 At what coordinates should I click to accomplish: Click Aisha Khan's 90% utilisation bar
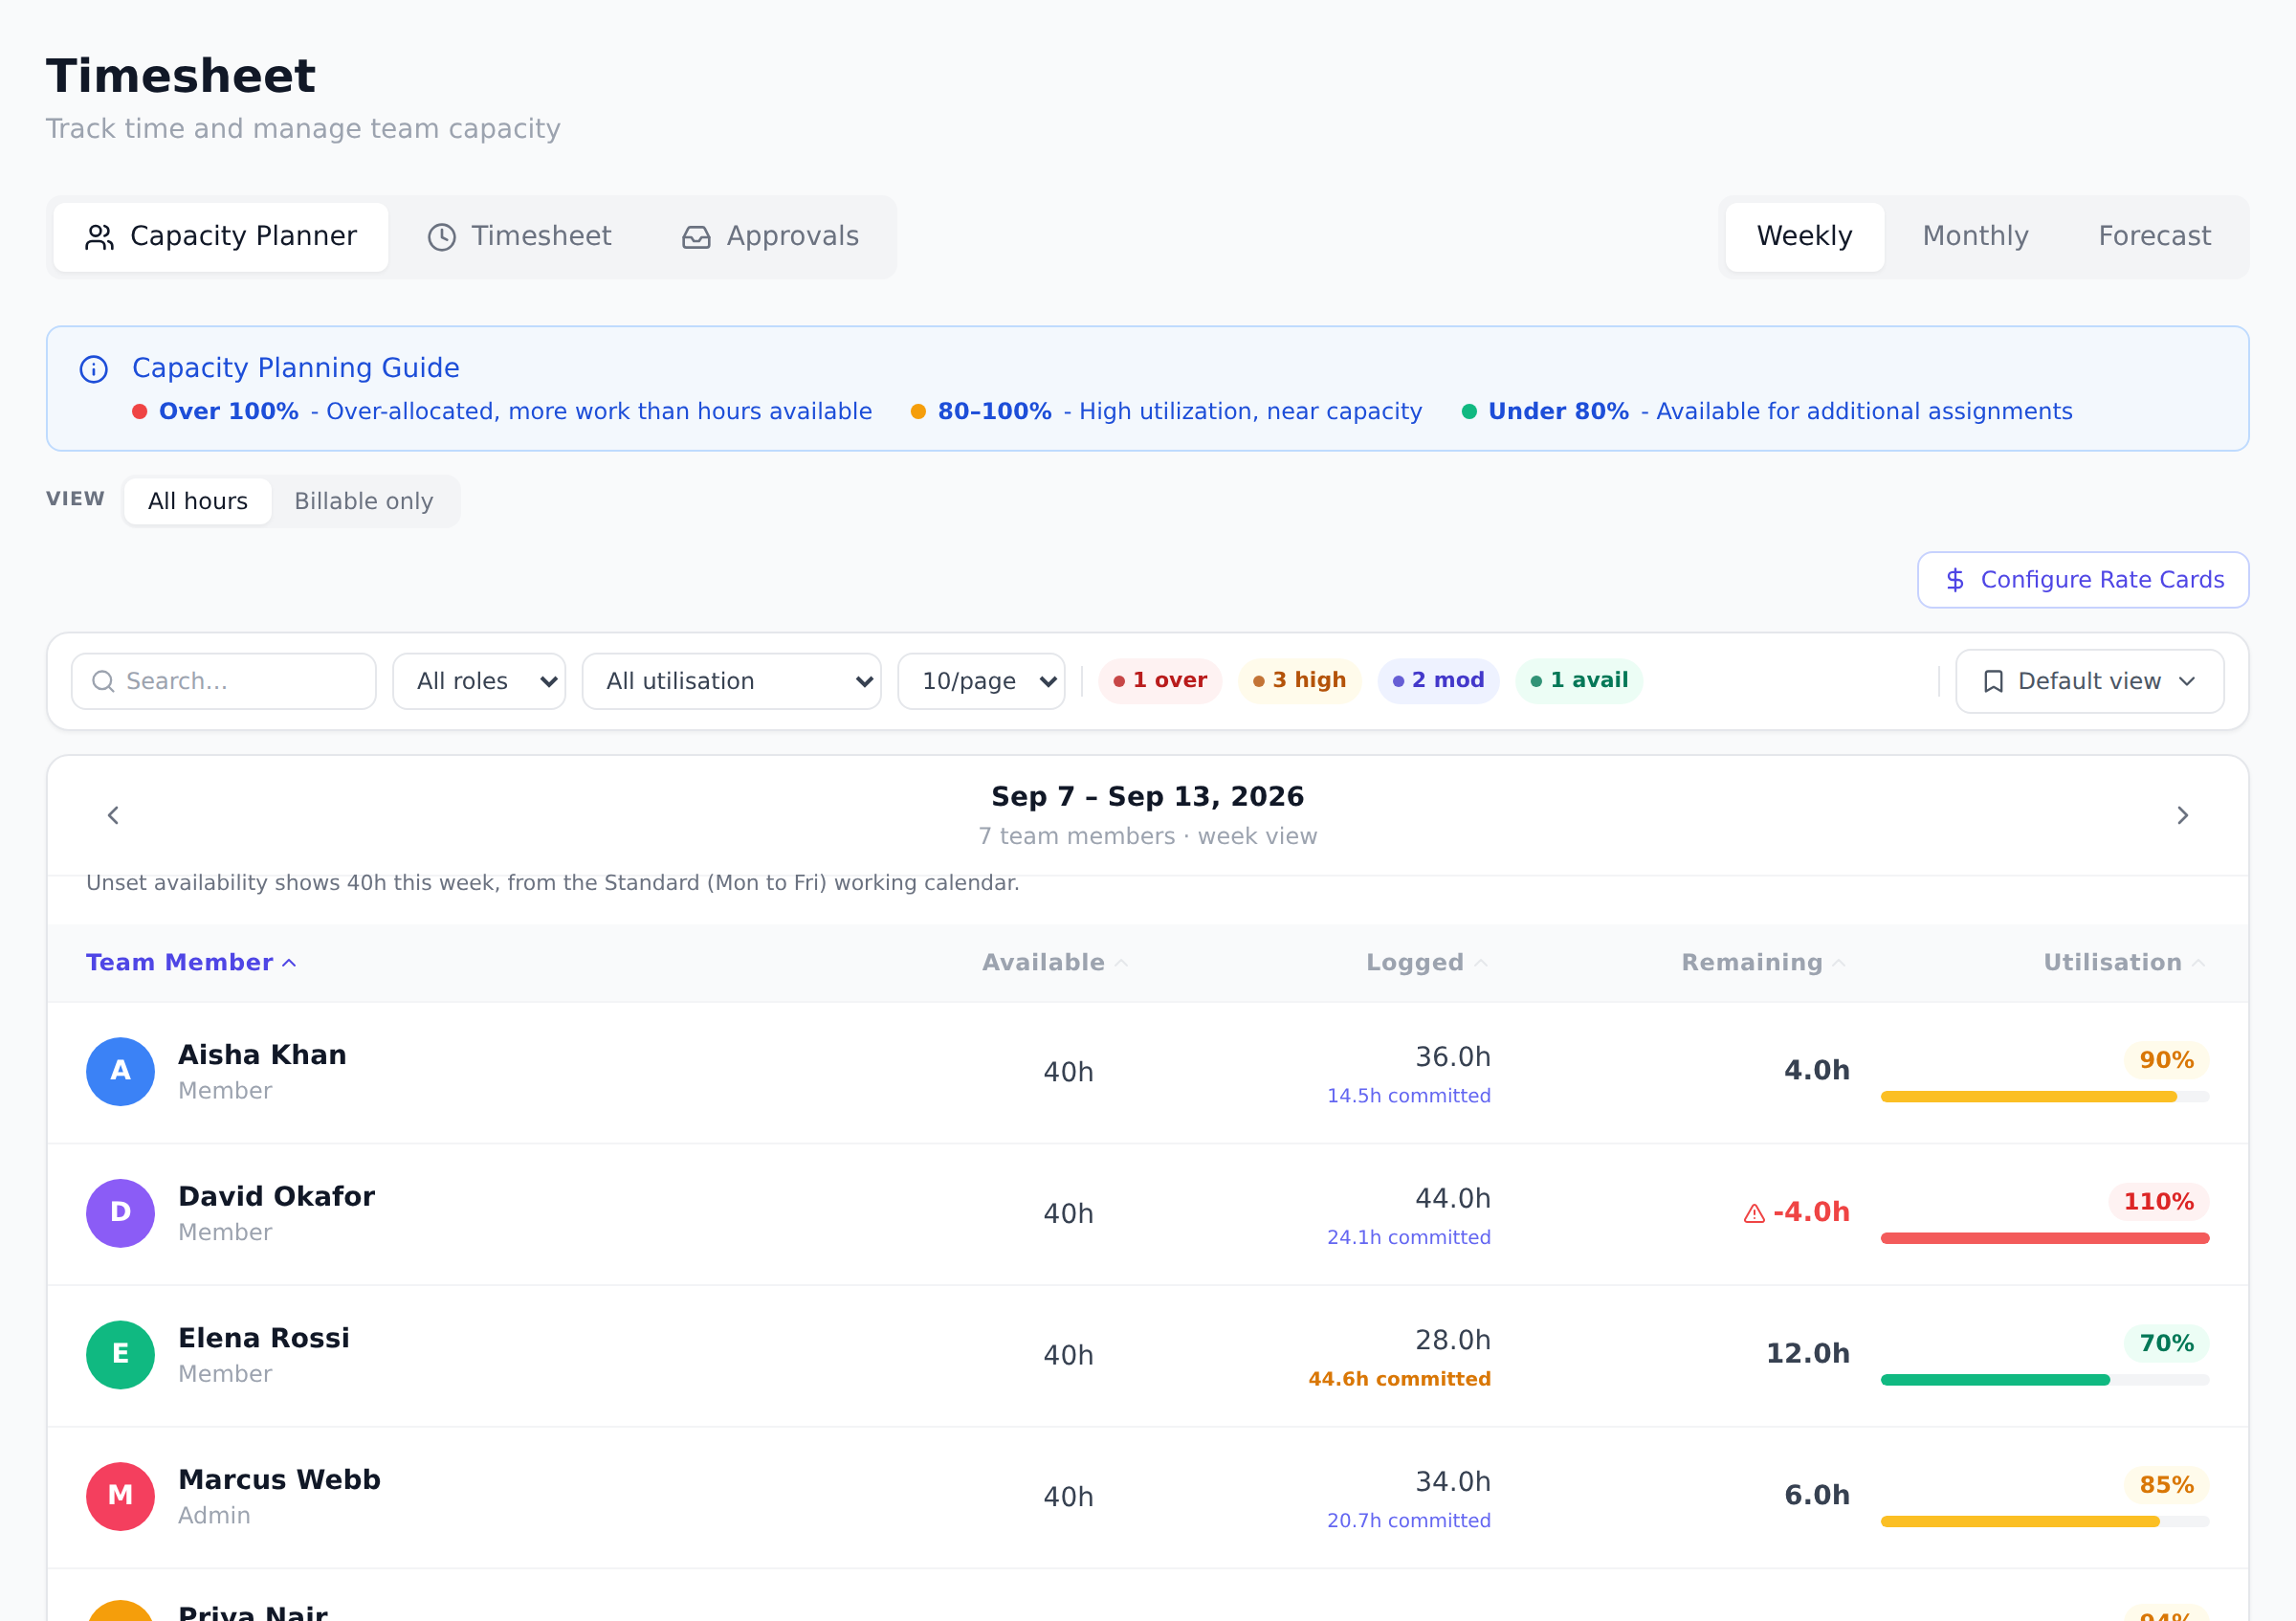click(2045, 1098)
